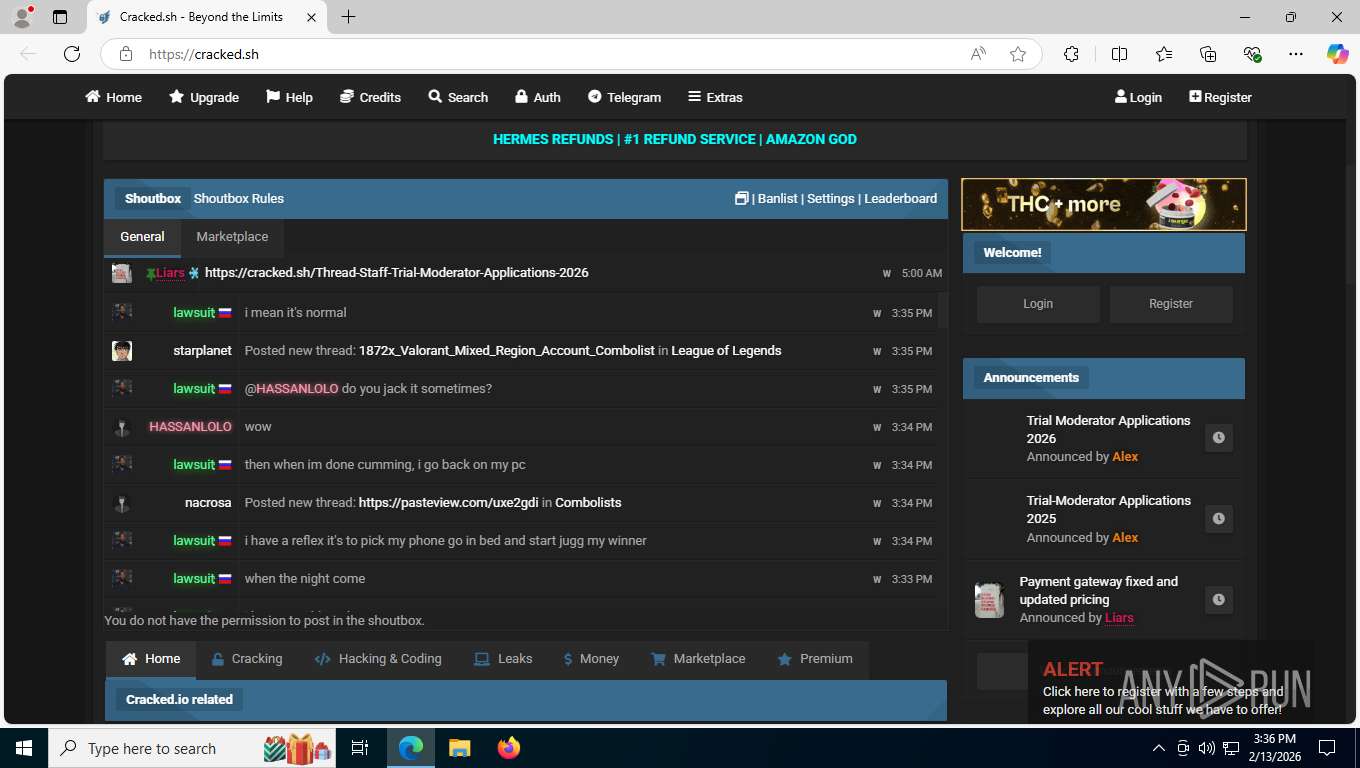1360x768 pixels.
Task: Expand the Extras menu
Action: 715,97
